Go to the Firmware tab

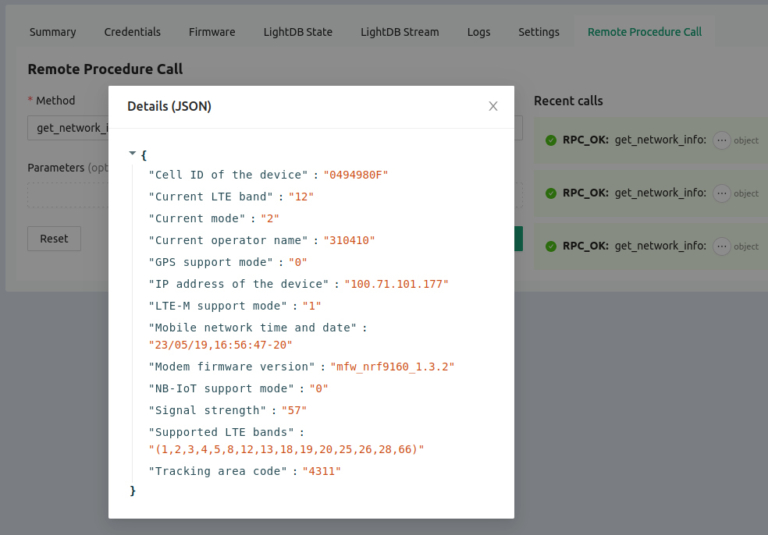click(x=212, y=32)
